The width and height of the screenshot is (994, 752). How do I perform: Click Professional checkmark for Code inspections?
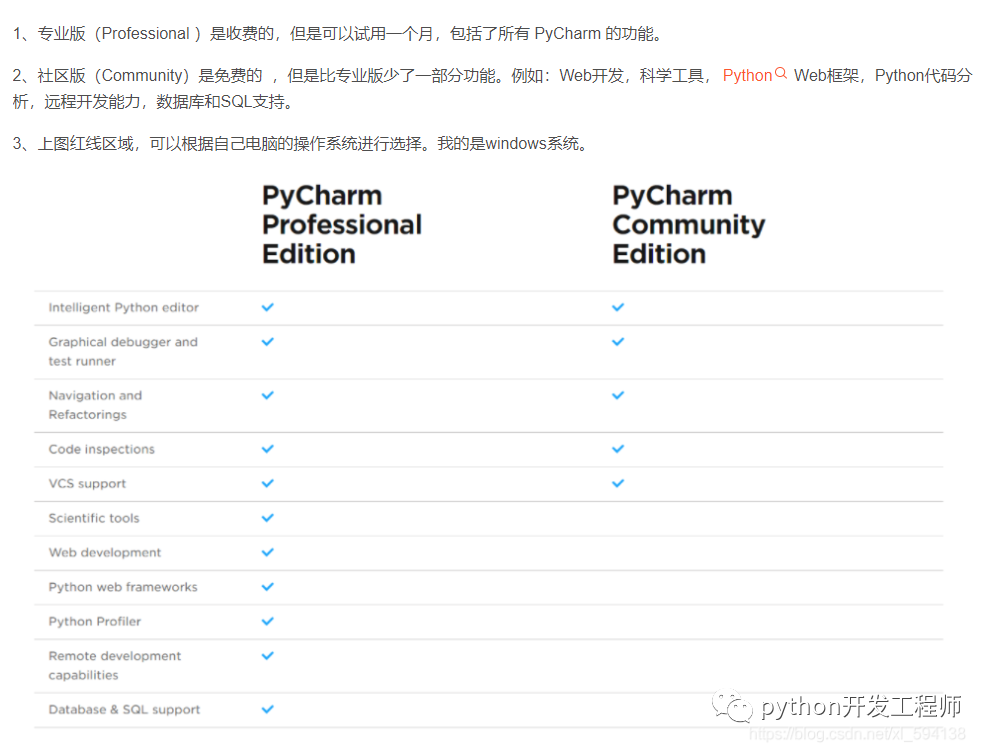tap(268, 448)
